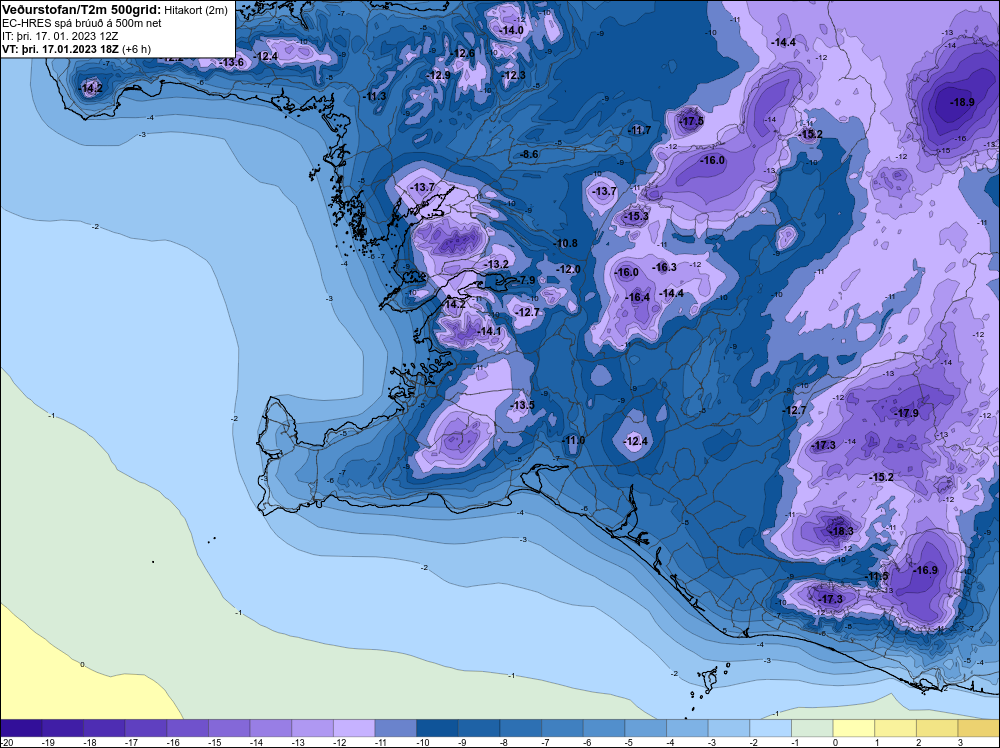Select the -12.3 temperature label
Image resolution: width=1000 pixels, height=748 pixels.
pos(513,75)
